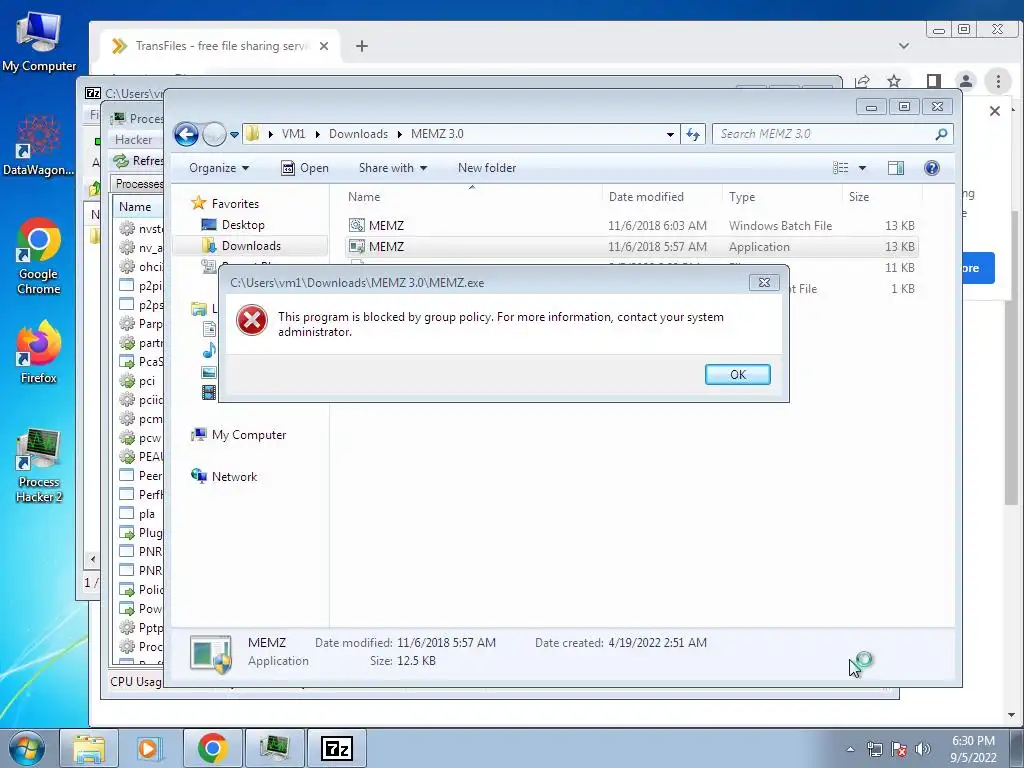The width and height of the screenshot is (1024, 768).
Task: Sort by Type column header
Action: [x=782, y=197]
